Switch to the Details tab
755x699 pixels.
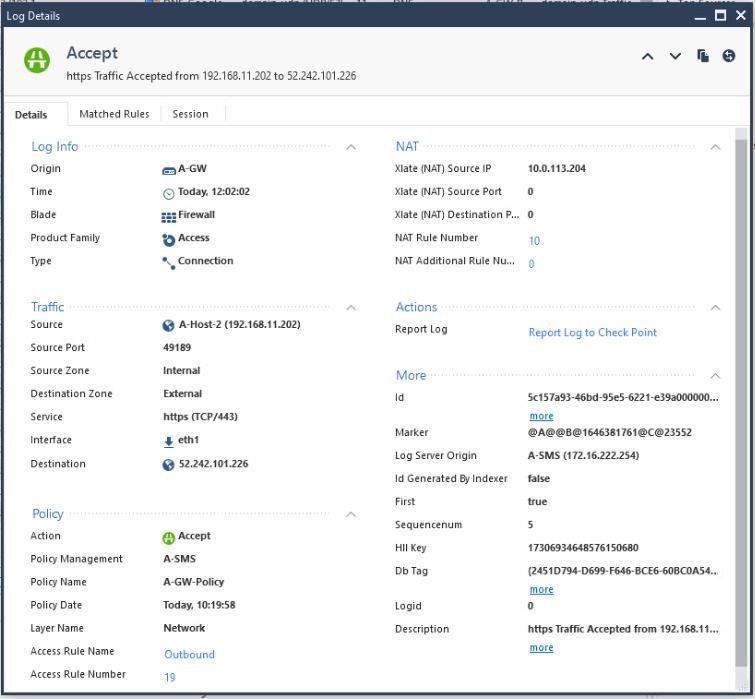pyautogui.click(x=31, y=115)
